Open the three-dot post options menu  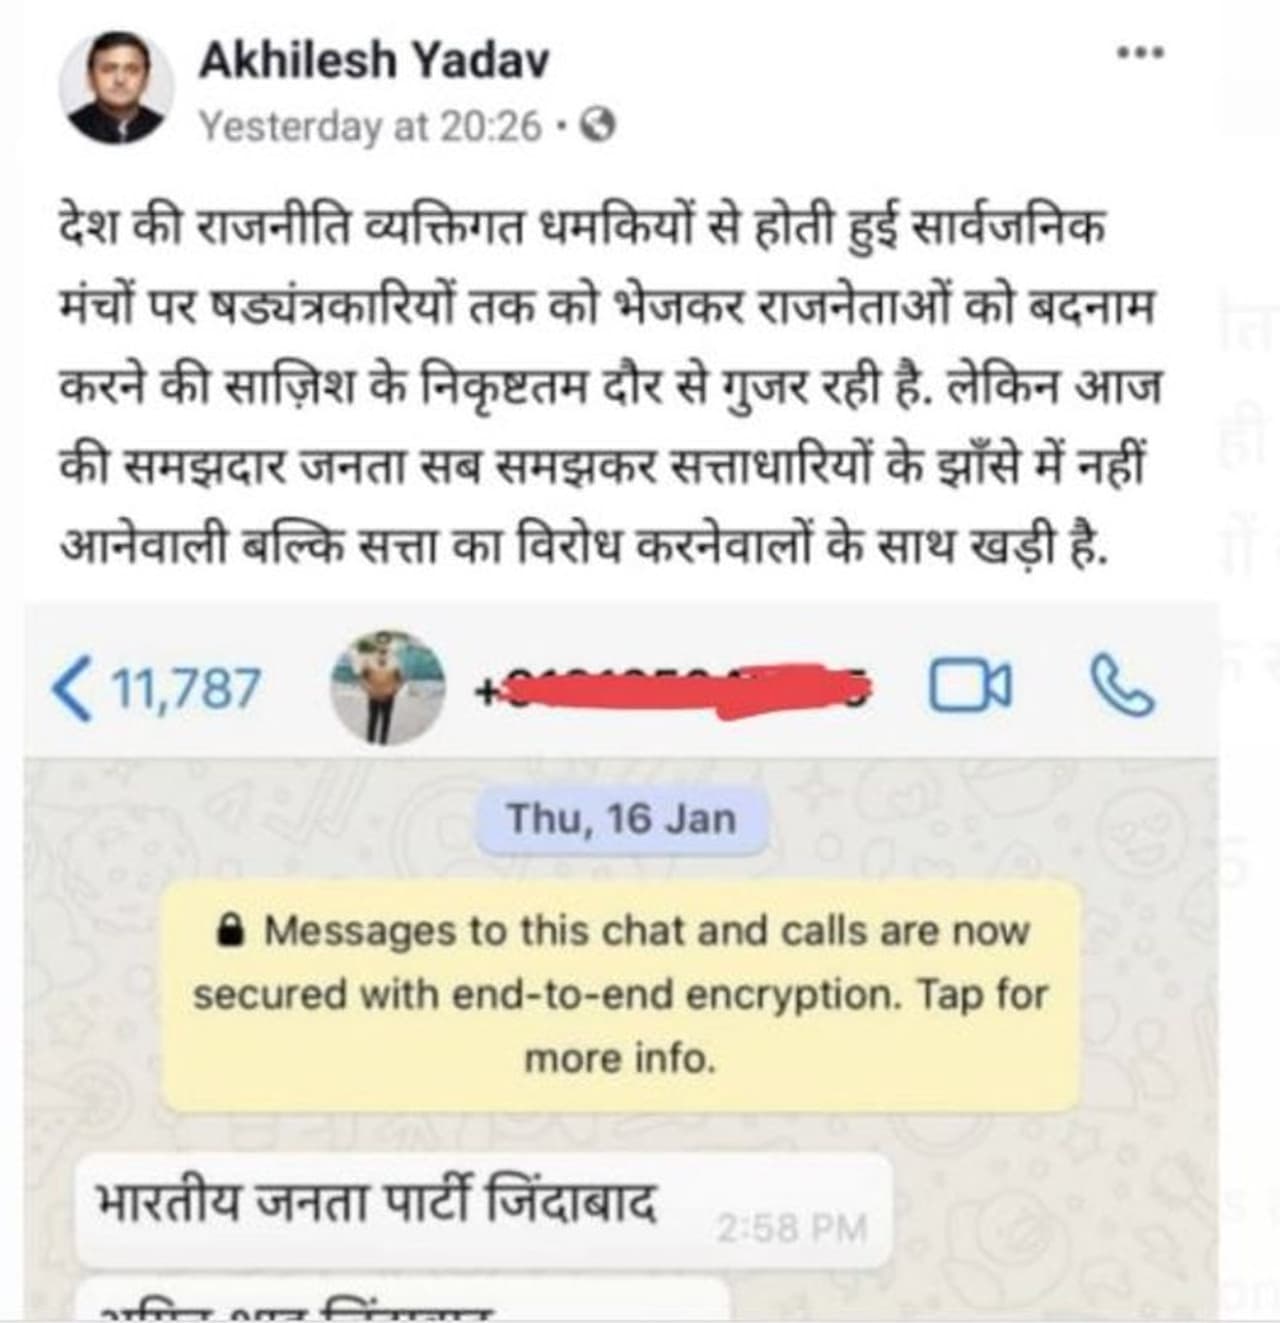click(x=1141, y=52)
